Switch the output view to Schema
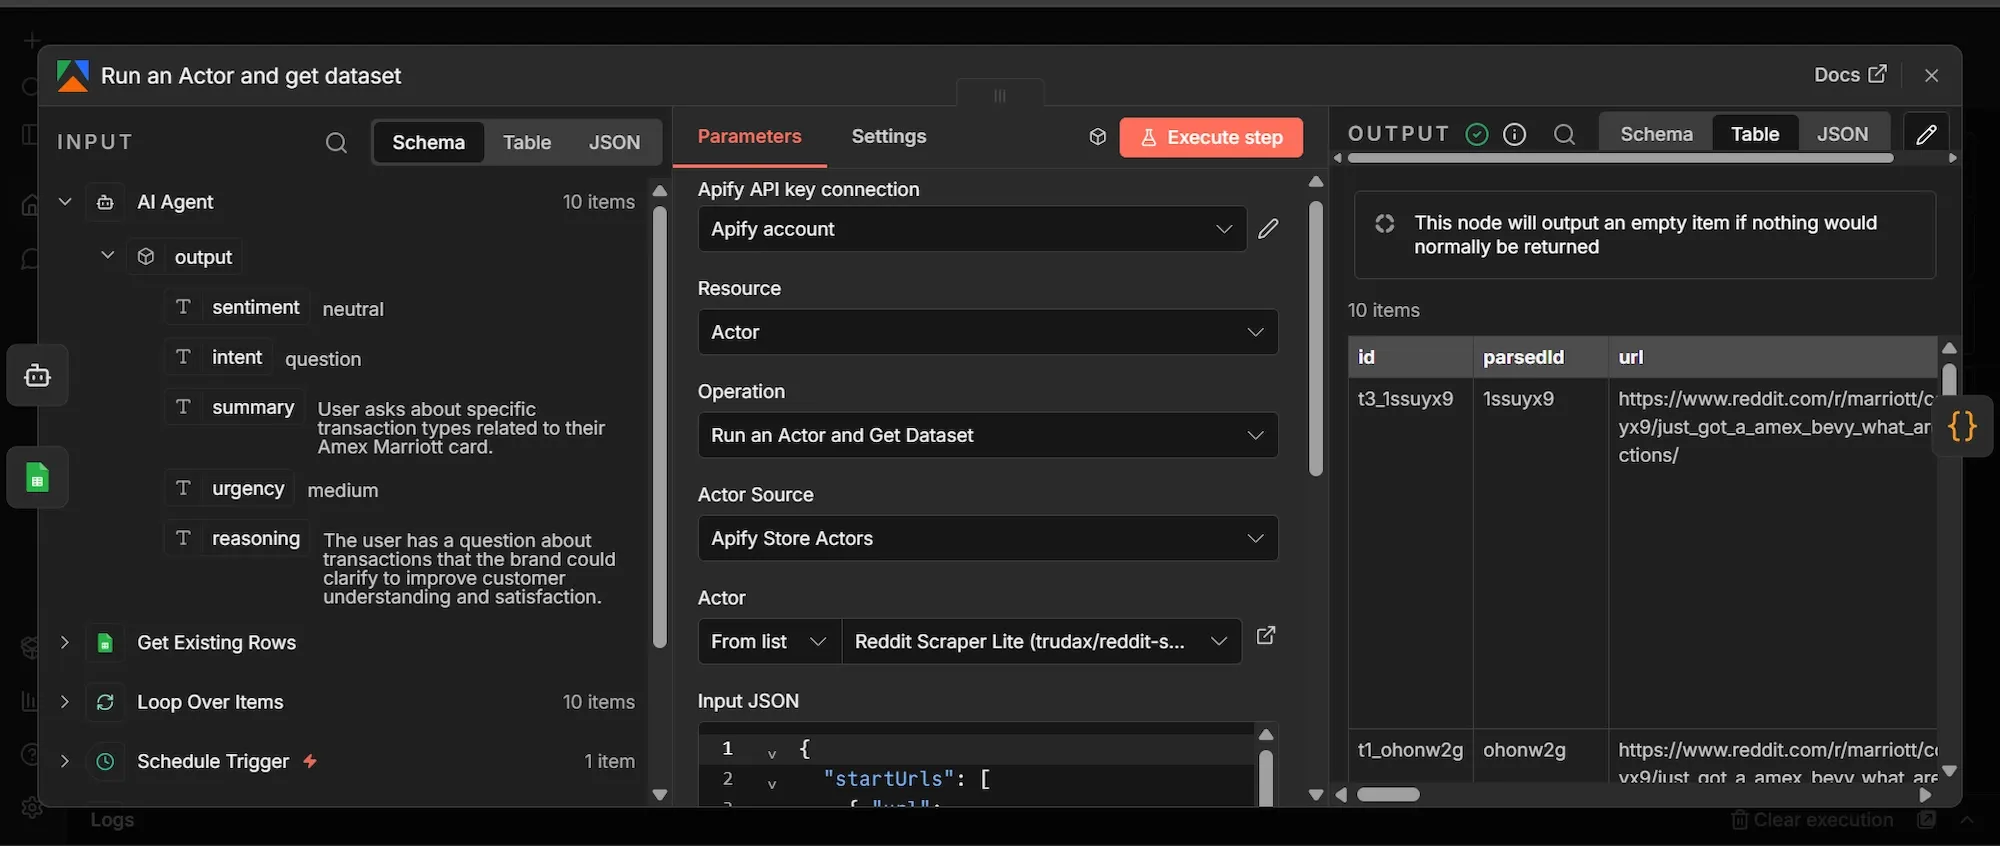This screenshot has width=2000, height=846. pos(1656,134)
